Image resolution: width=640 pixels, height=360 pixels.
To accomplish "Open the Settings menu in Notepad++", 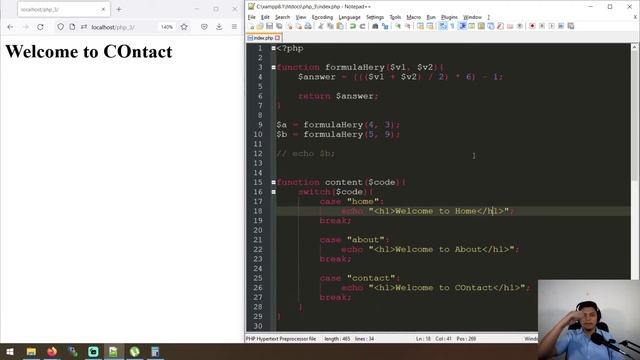I will click(x=375, y=17).
